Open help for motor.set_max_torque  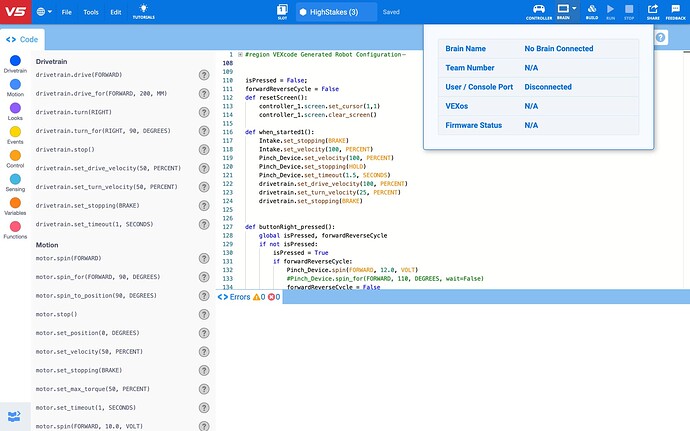[x=204, y=389]
